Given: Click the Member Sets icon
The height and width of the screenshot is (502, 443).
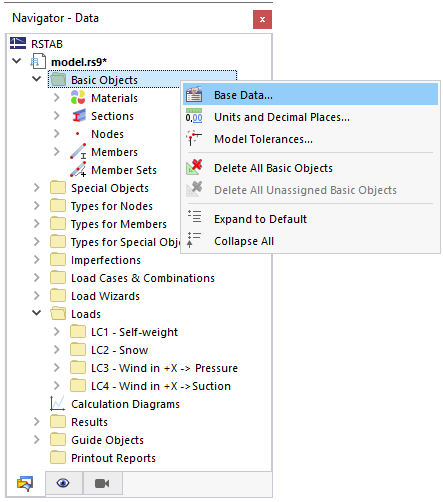Looking at the screenshot, I should coord(78,170).
